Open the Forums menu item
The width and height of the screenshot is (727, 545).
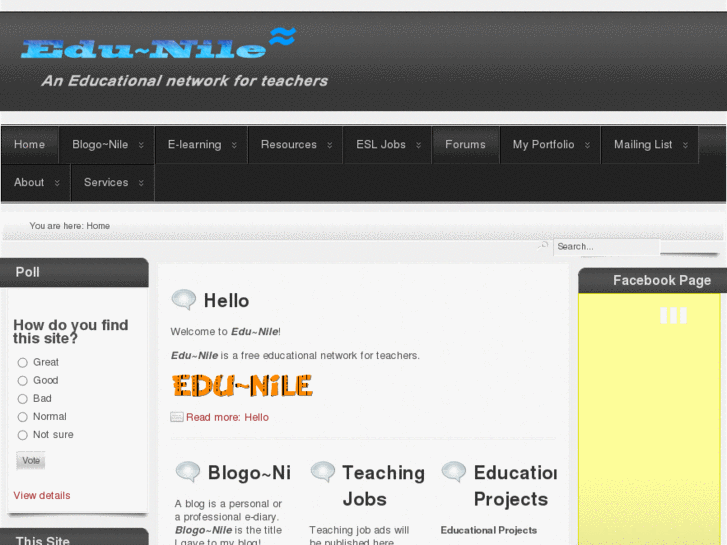[x=466, y=145]
